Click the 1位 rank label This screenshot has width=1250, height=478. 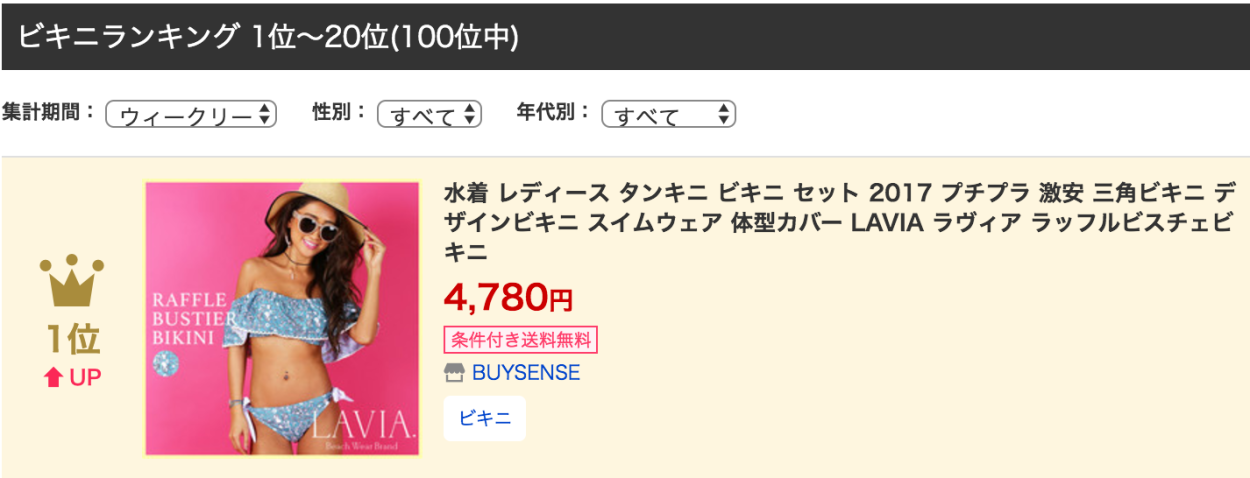(x=72, y=341)
